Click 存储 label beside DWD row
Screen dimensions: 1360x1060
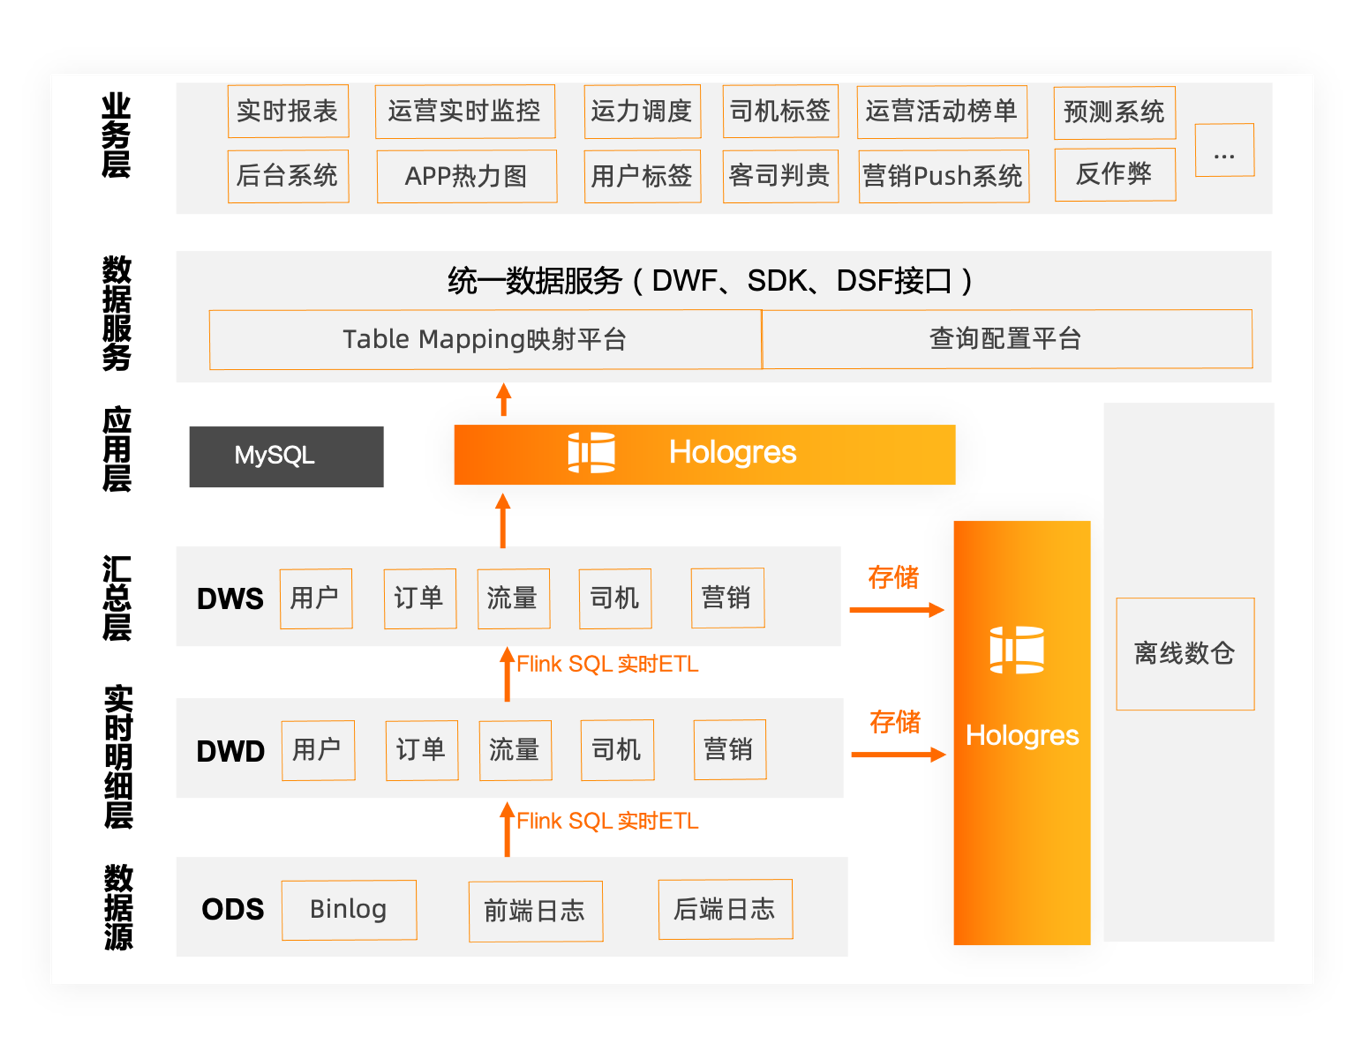click(x=895, y=722)
